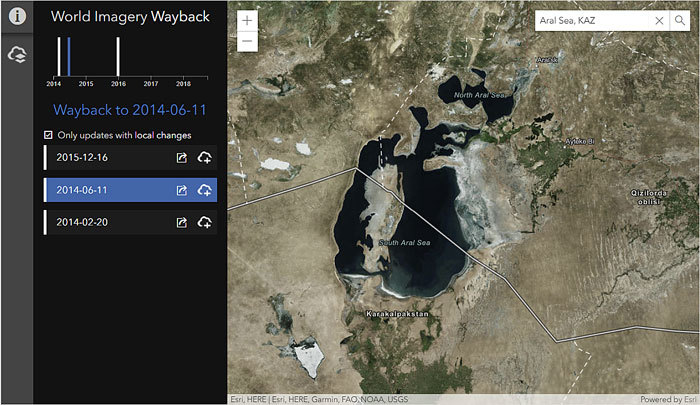Zoom in on the map
Image resolution: width=700 pixels, height=405 pixels.
point(247,21)
